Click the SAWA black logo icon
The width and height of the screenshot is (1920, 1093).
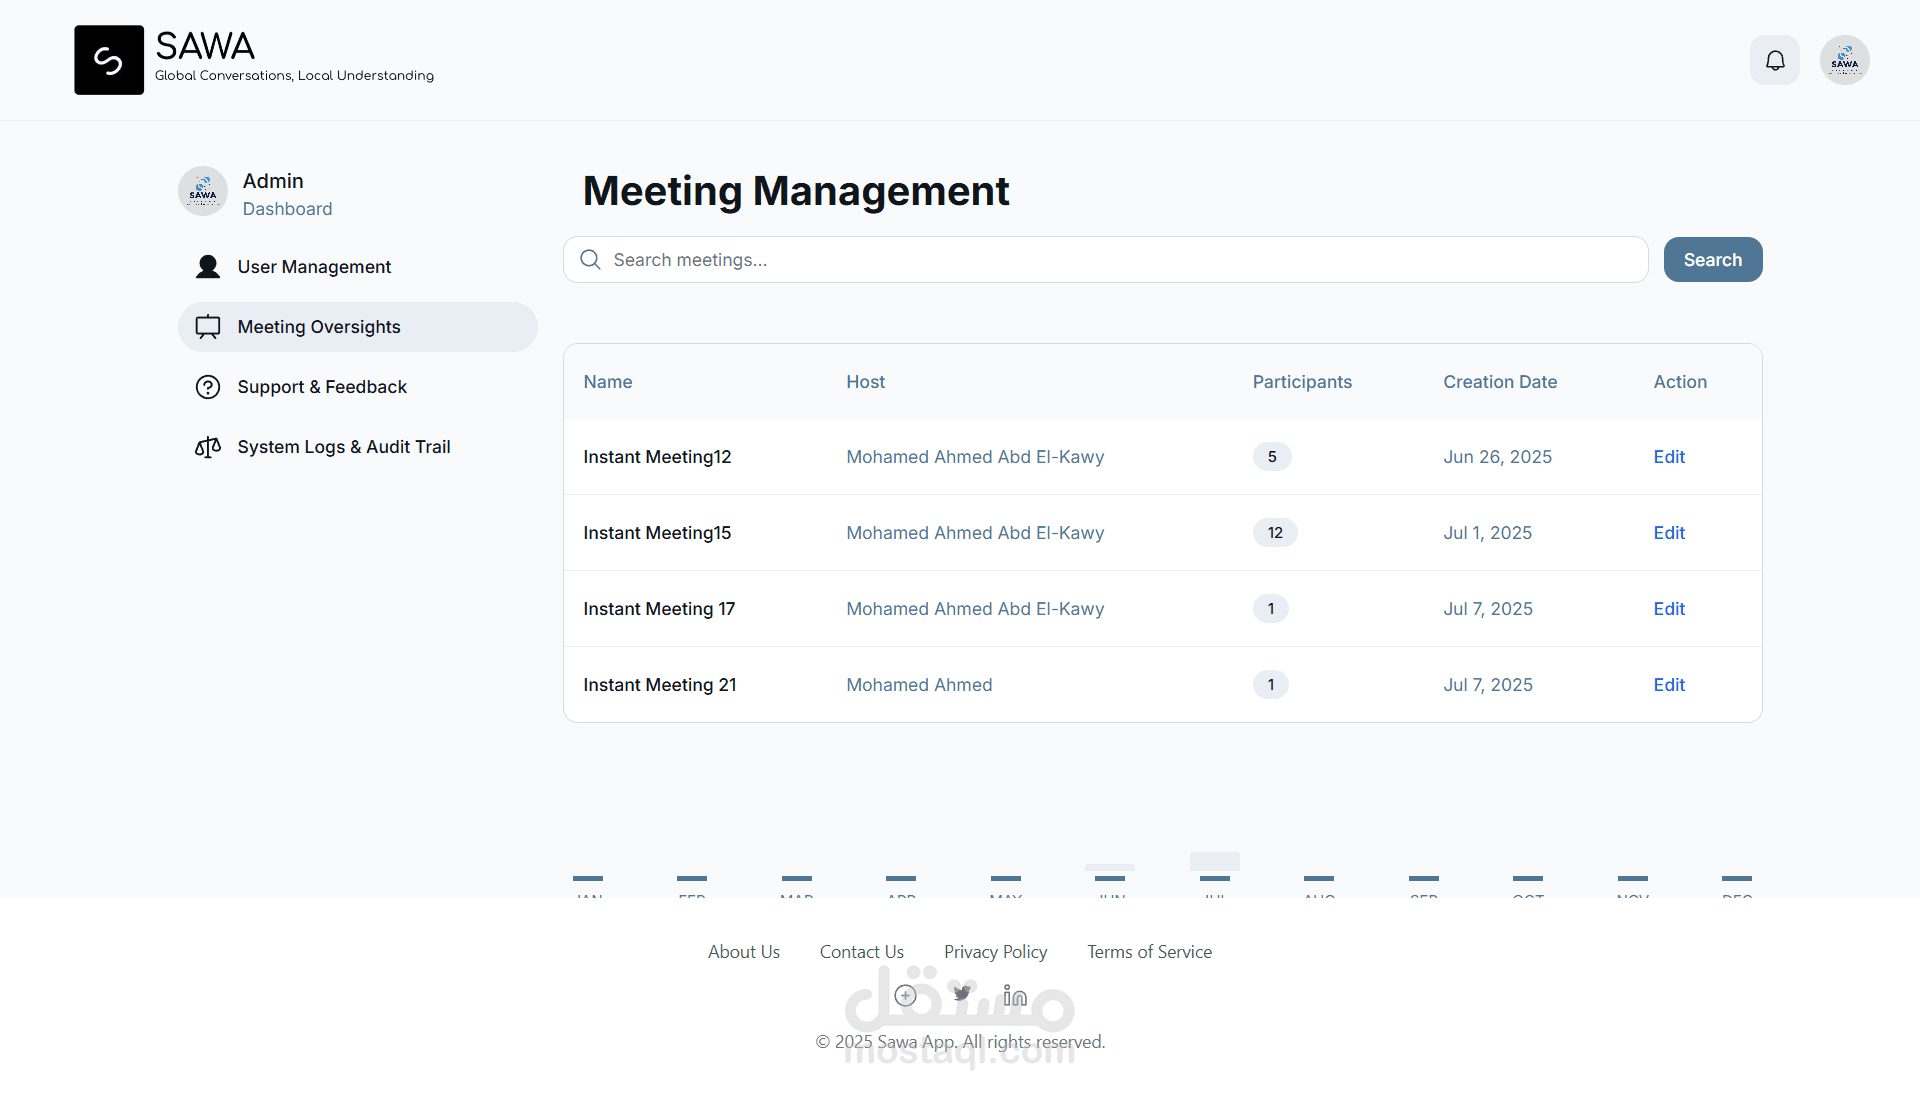point(109,60)
